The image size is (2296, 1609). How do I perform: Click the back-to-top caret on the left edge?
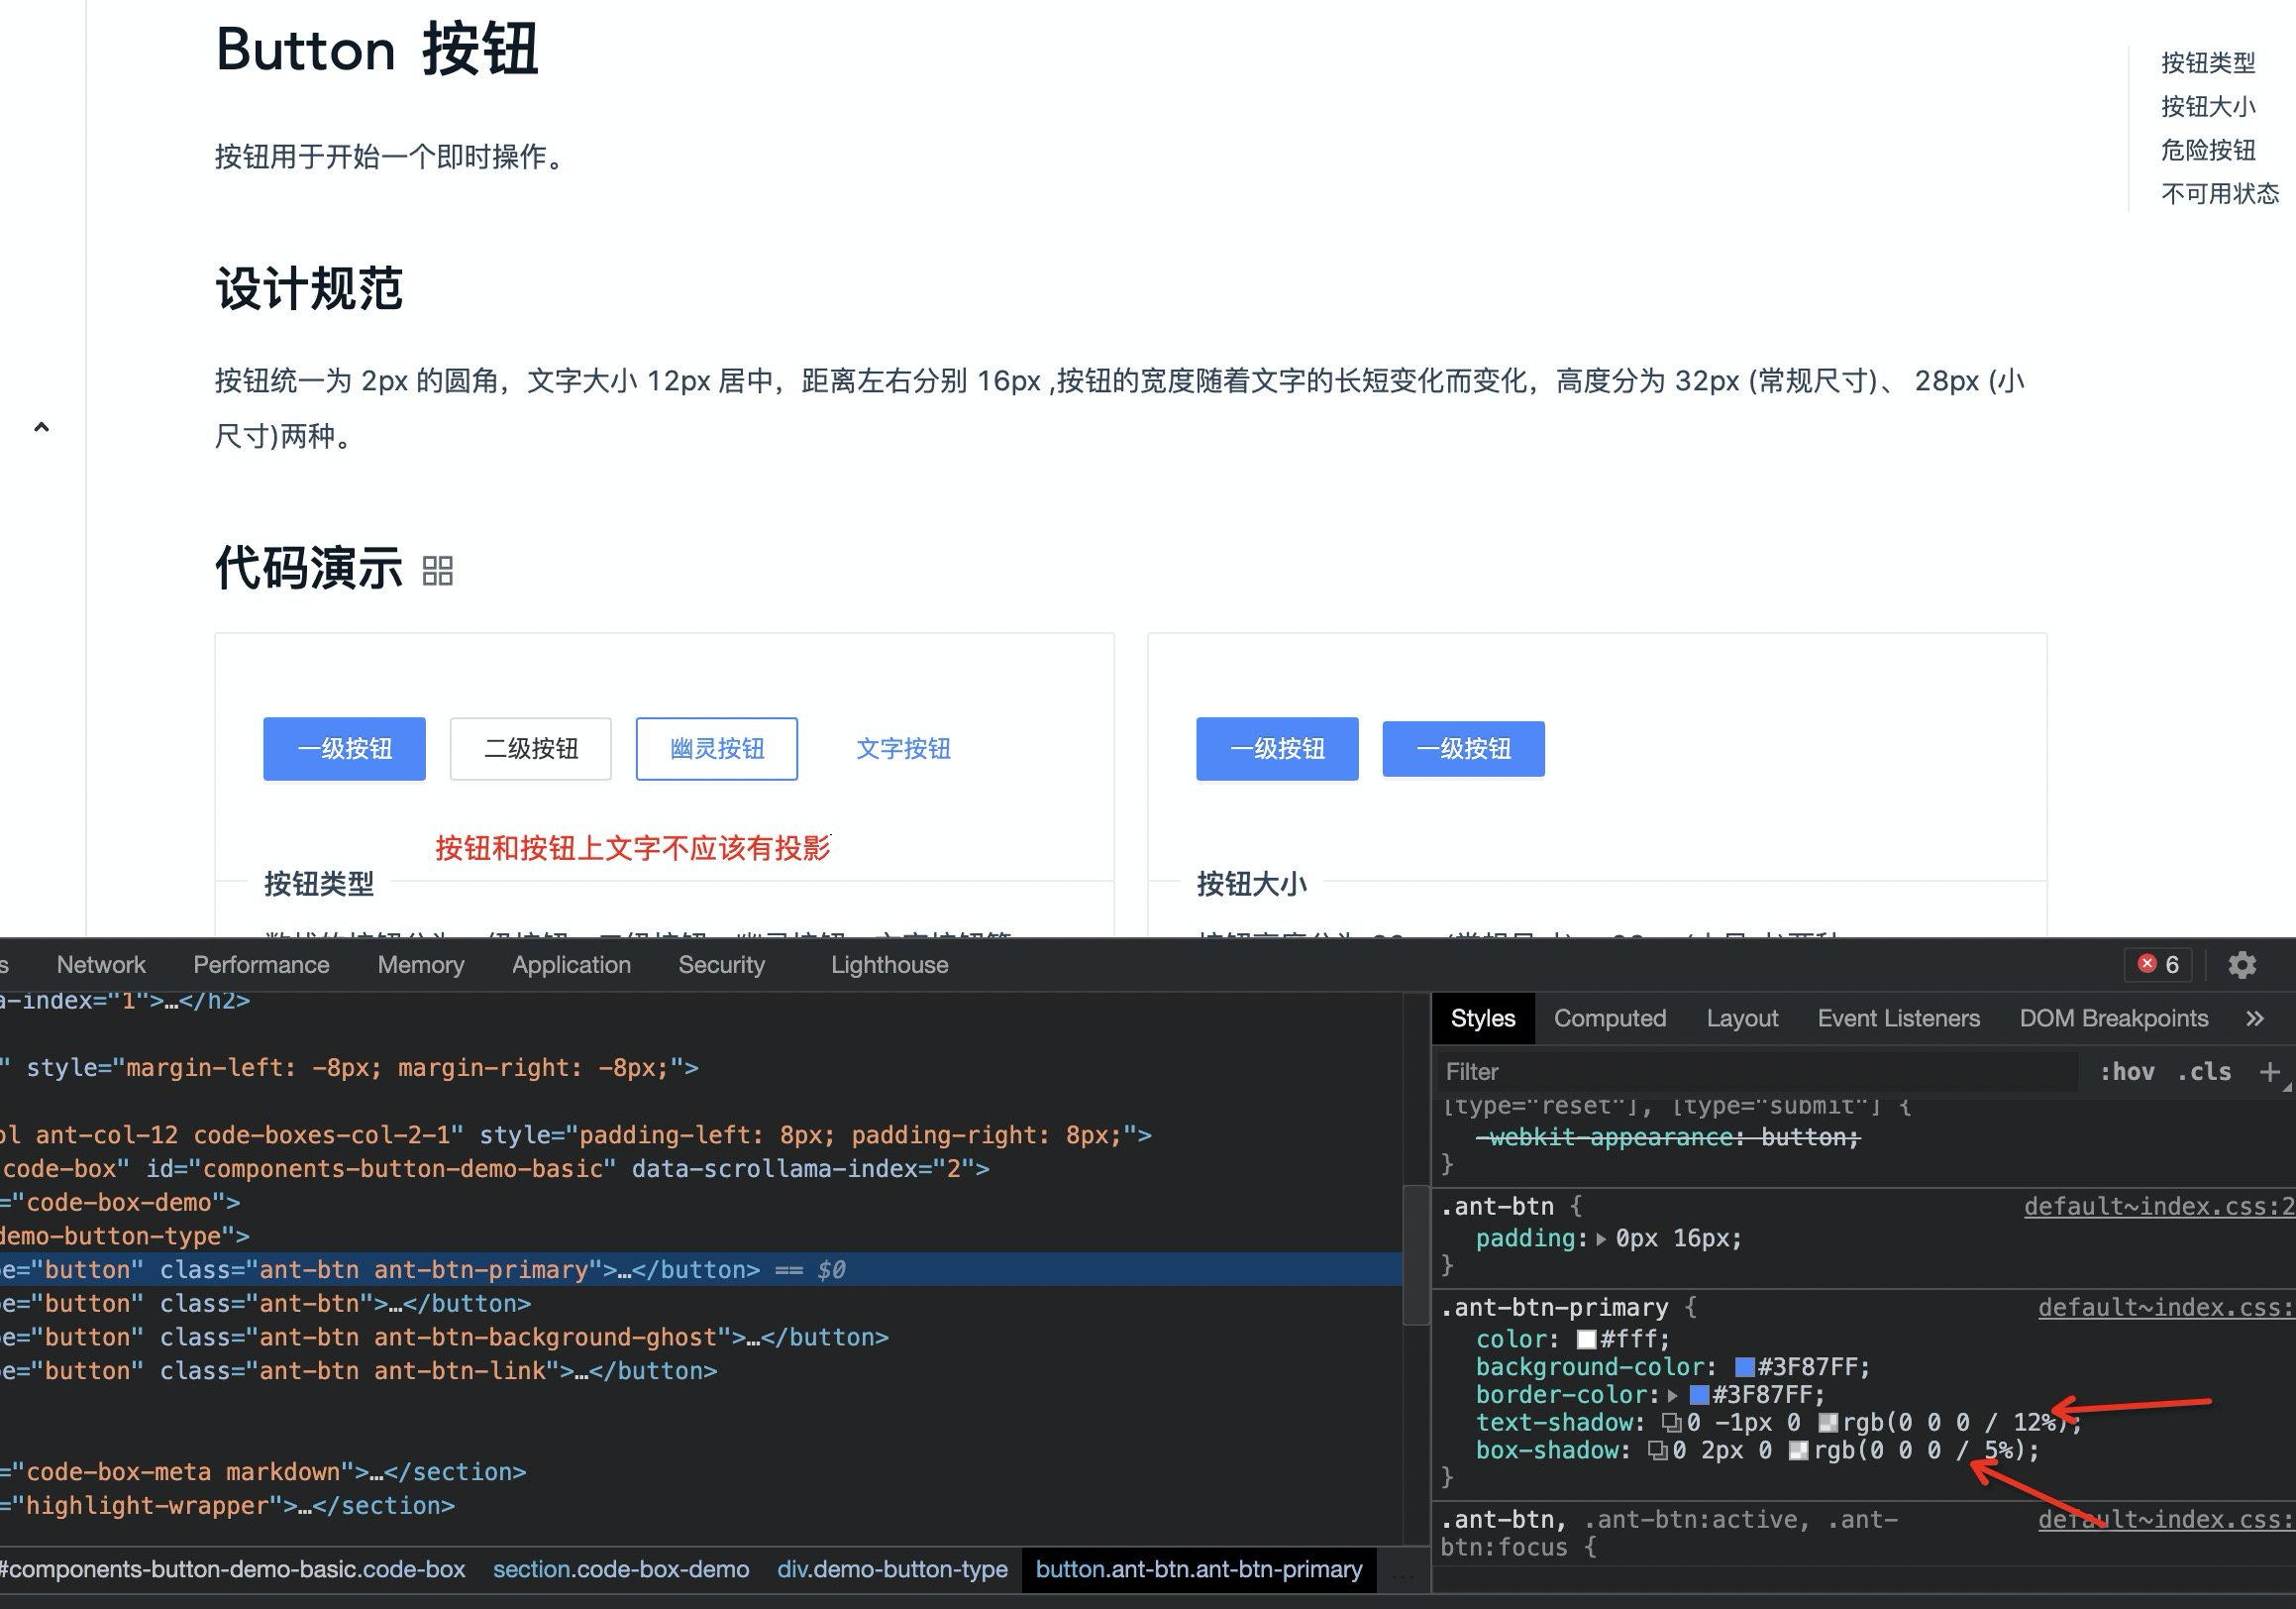coord(41,427)
